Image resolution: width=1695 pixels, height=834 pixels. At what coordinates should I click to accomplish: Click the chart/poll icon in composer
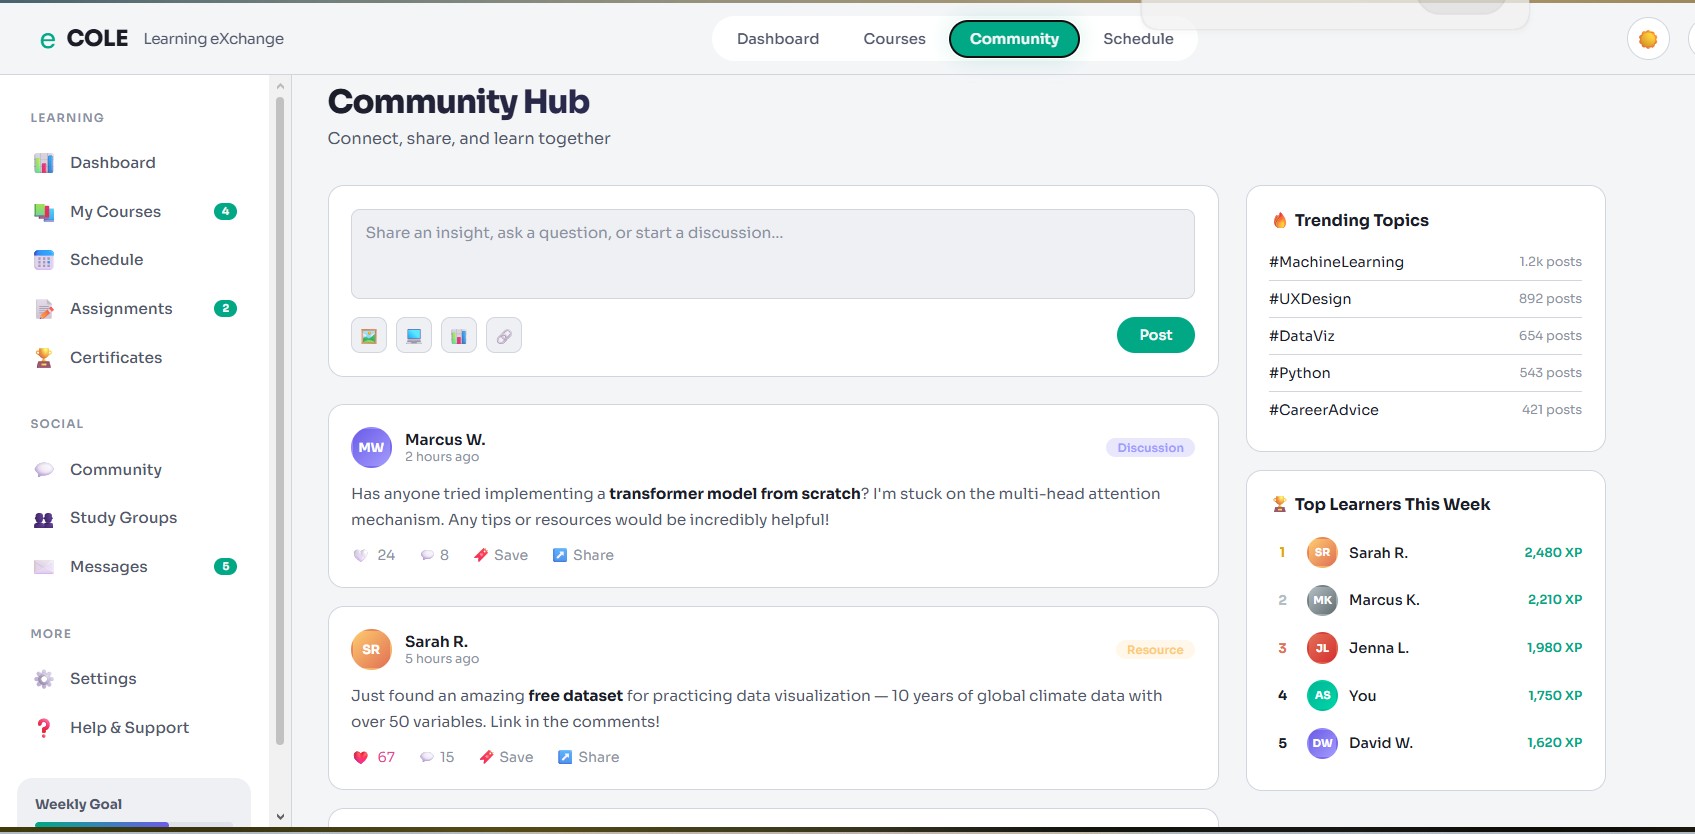click(x=459, y=336)
